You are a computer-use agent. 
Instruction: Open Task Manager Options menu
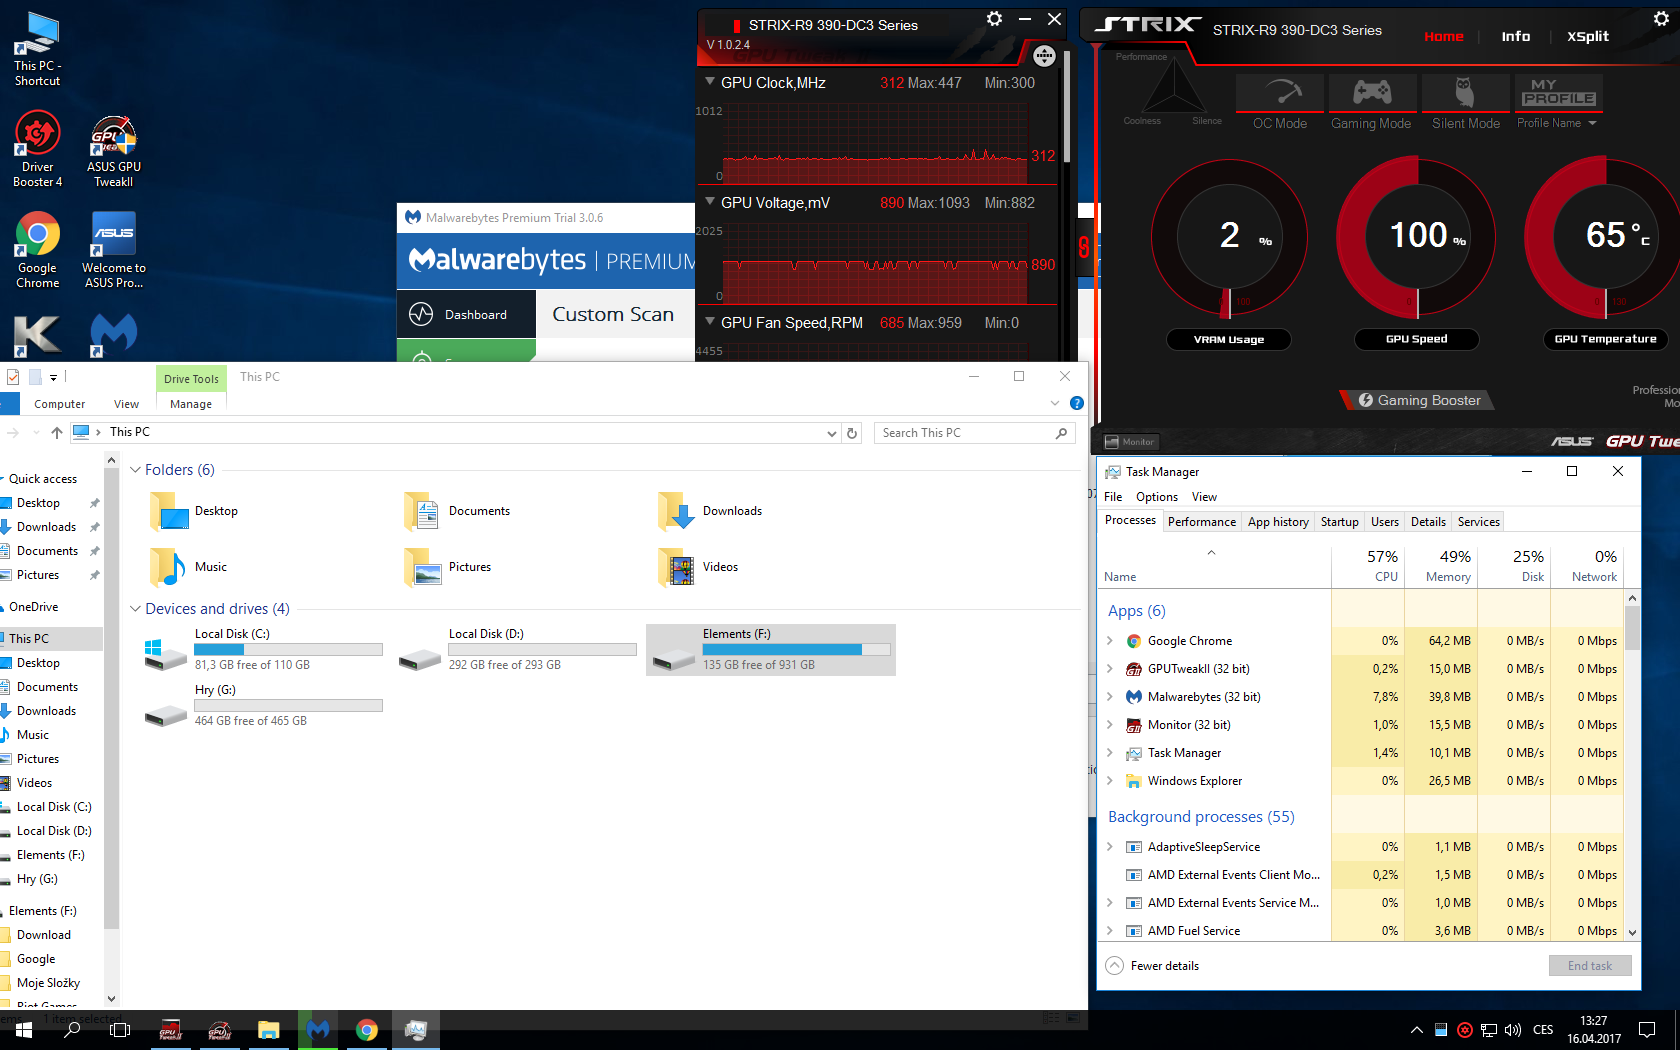(1157, 497)
